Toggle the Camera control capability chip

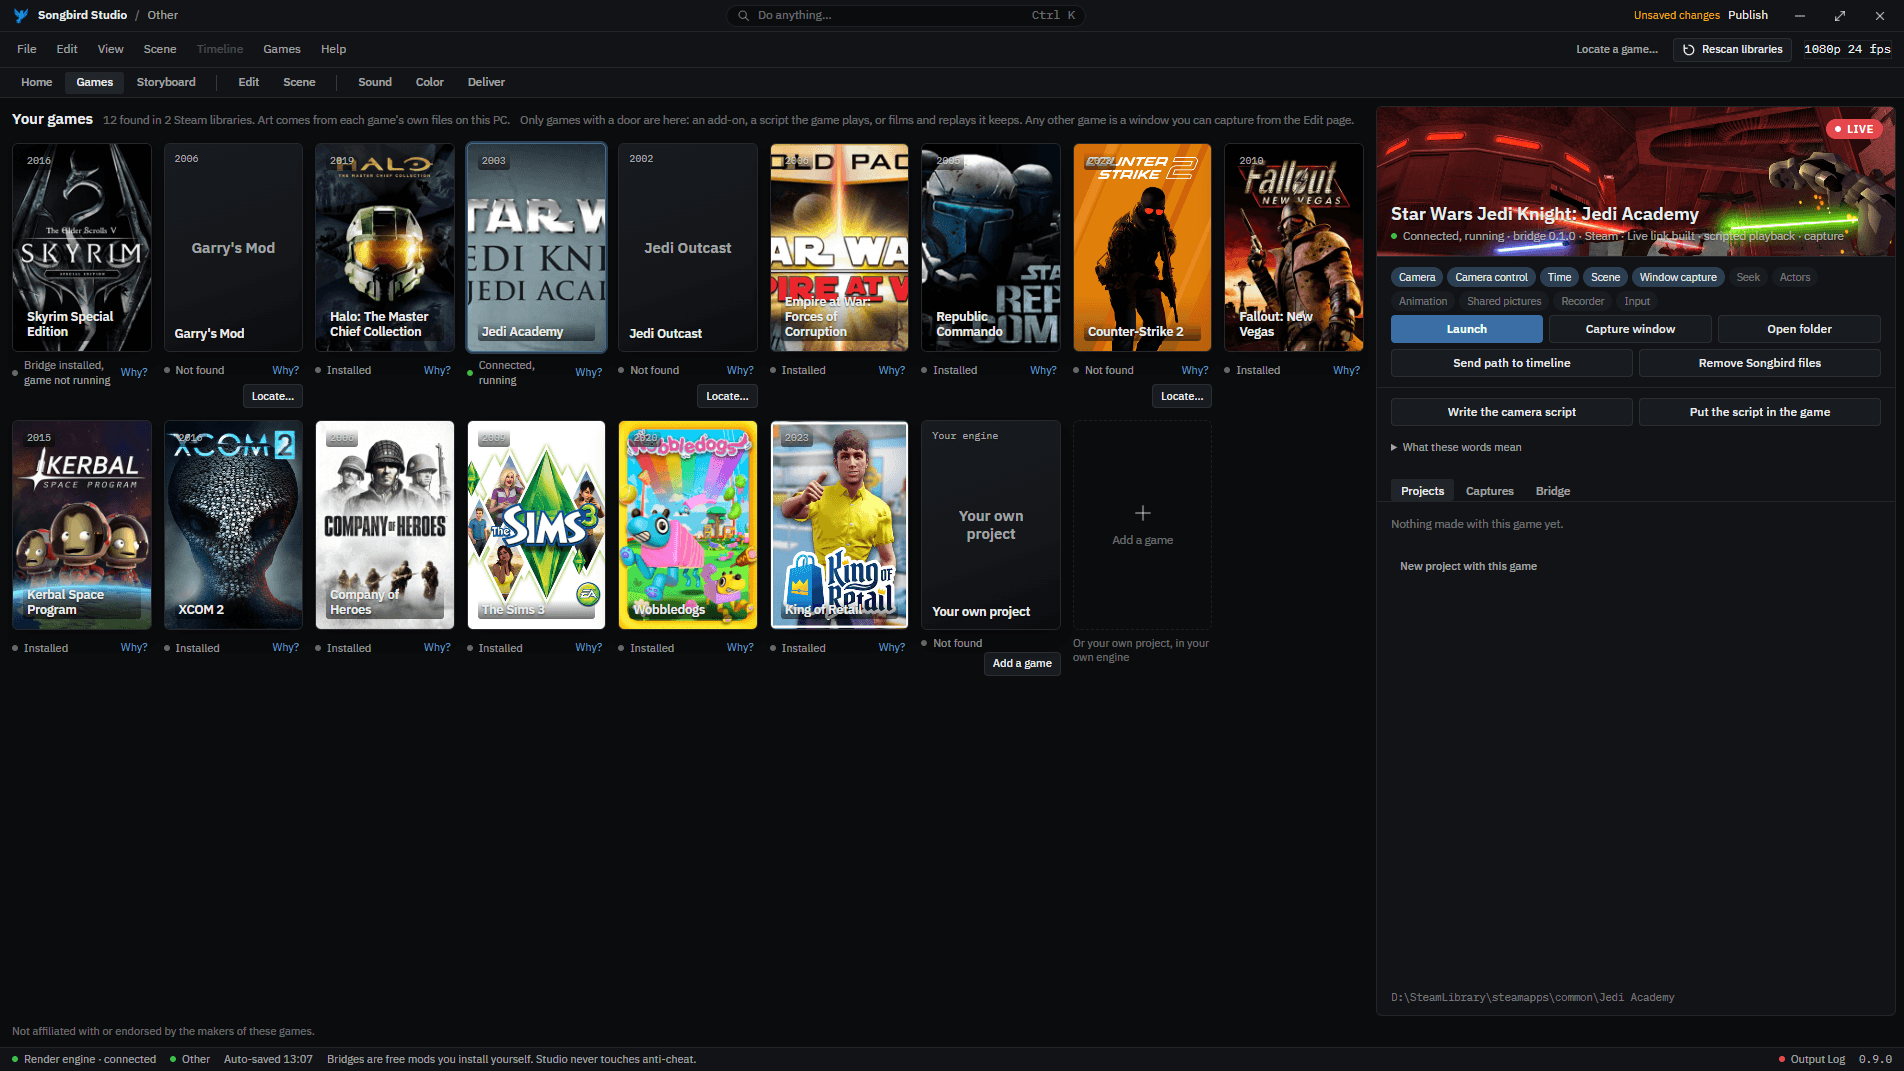[x=1491, y=277]
